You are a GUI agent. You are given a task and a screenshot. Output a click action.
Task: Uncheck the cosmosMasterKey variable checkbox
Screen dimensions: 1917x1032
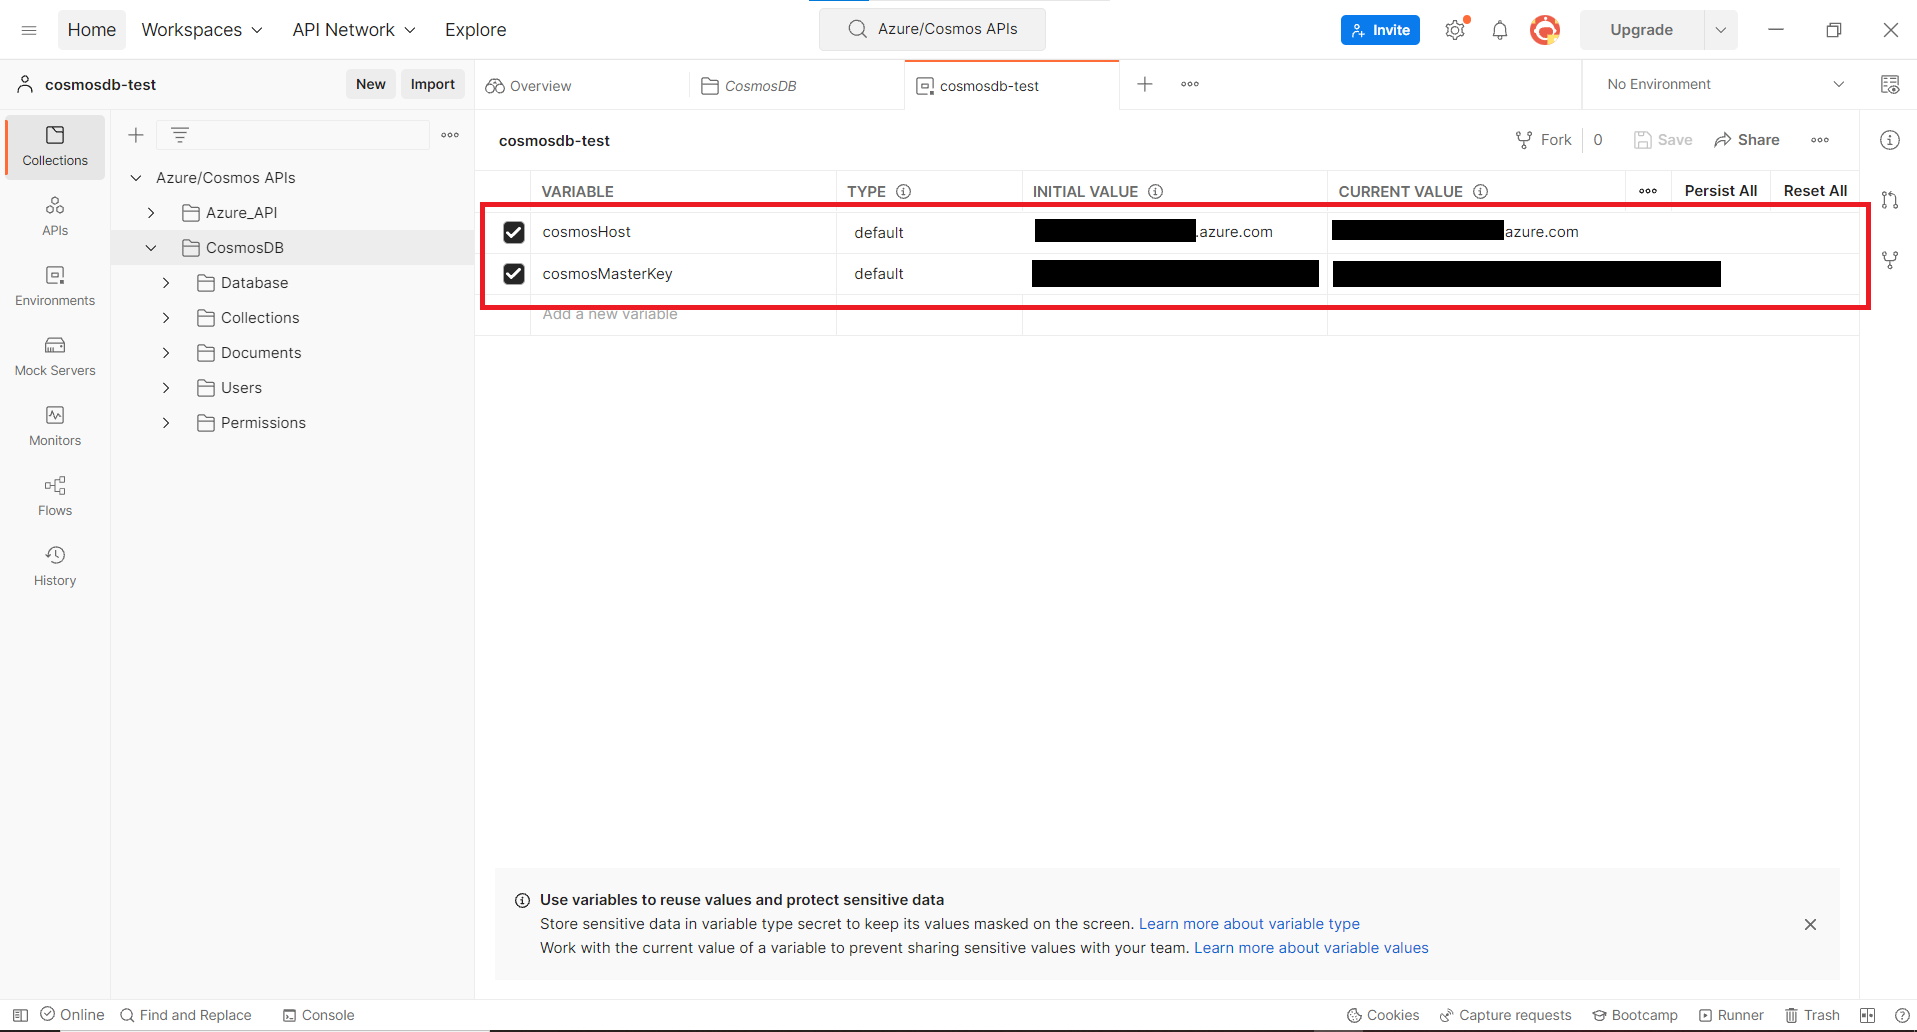[x=514, y=274]
